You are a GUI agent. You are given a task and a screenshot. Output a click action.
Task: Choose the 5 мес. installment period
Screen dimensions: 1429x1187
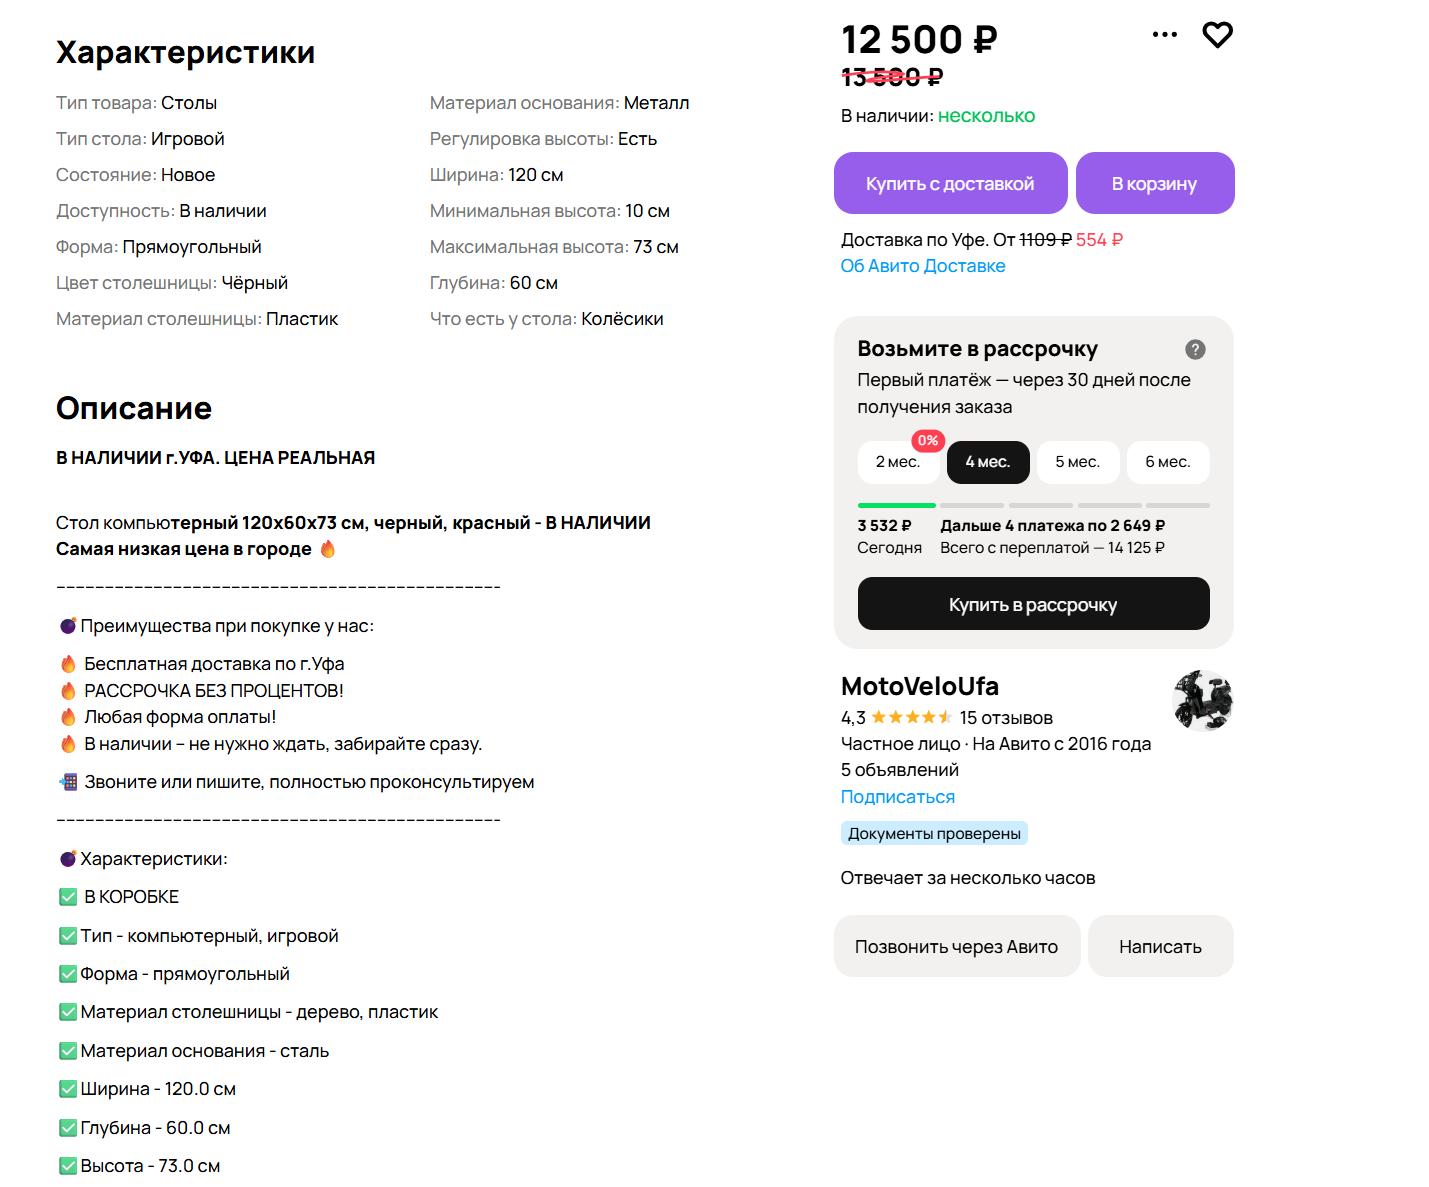1078,462
